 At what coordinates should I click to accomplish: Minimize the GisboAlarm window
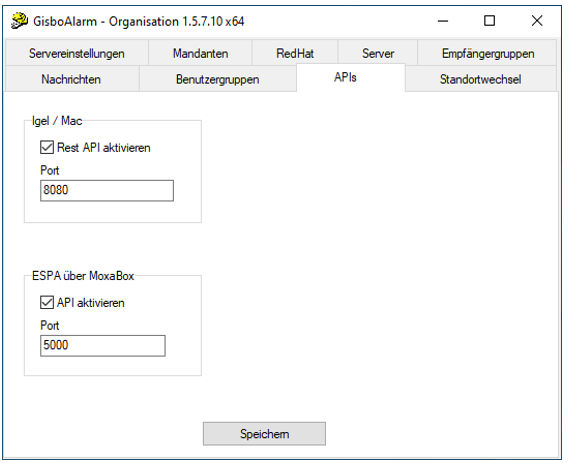point(443,21)
